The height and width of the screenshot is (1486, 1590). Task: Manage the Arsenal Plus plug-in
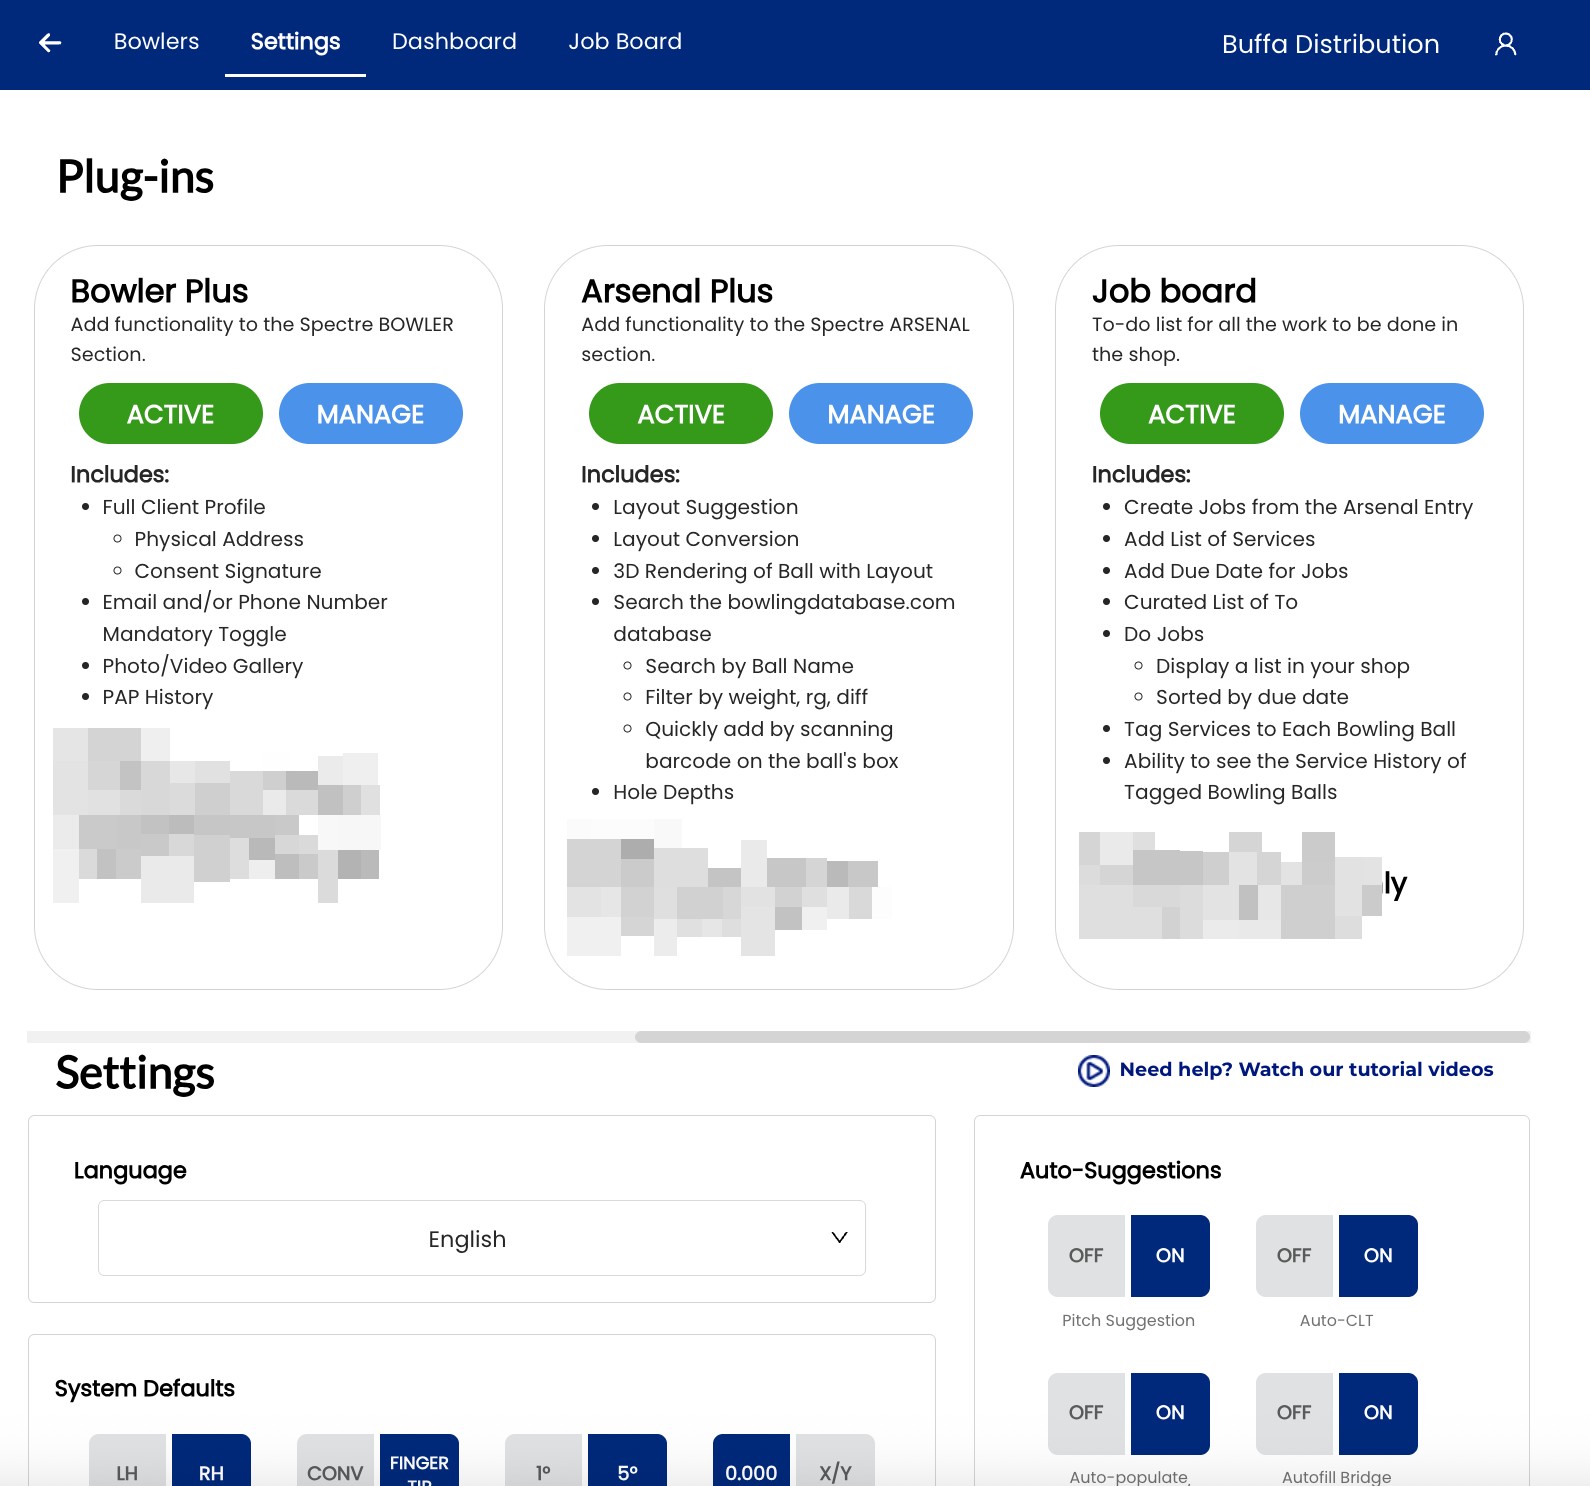(881, 413)
